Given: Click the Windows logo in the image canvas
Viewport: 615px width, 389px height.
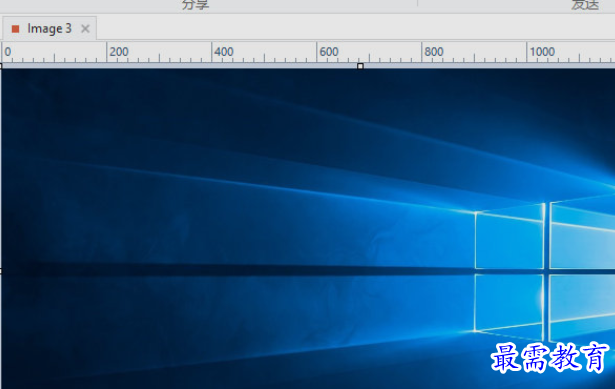Looking at the screenshot, I should (545, 271).
